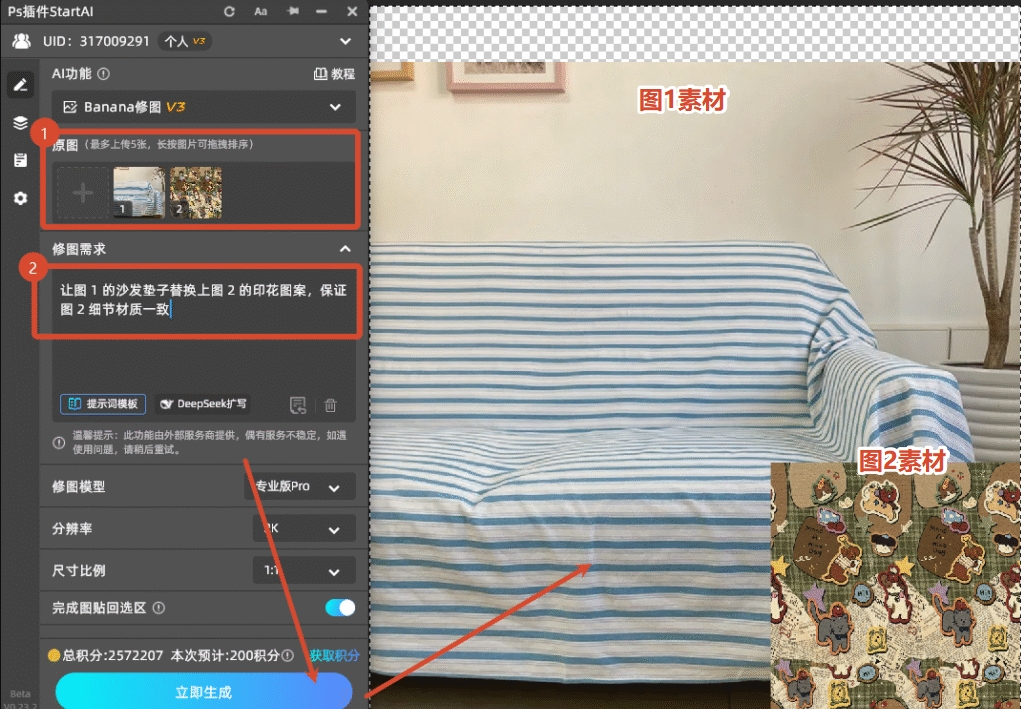Click the plus tile to add an image

[81, 192]
